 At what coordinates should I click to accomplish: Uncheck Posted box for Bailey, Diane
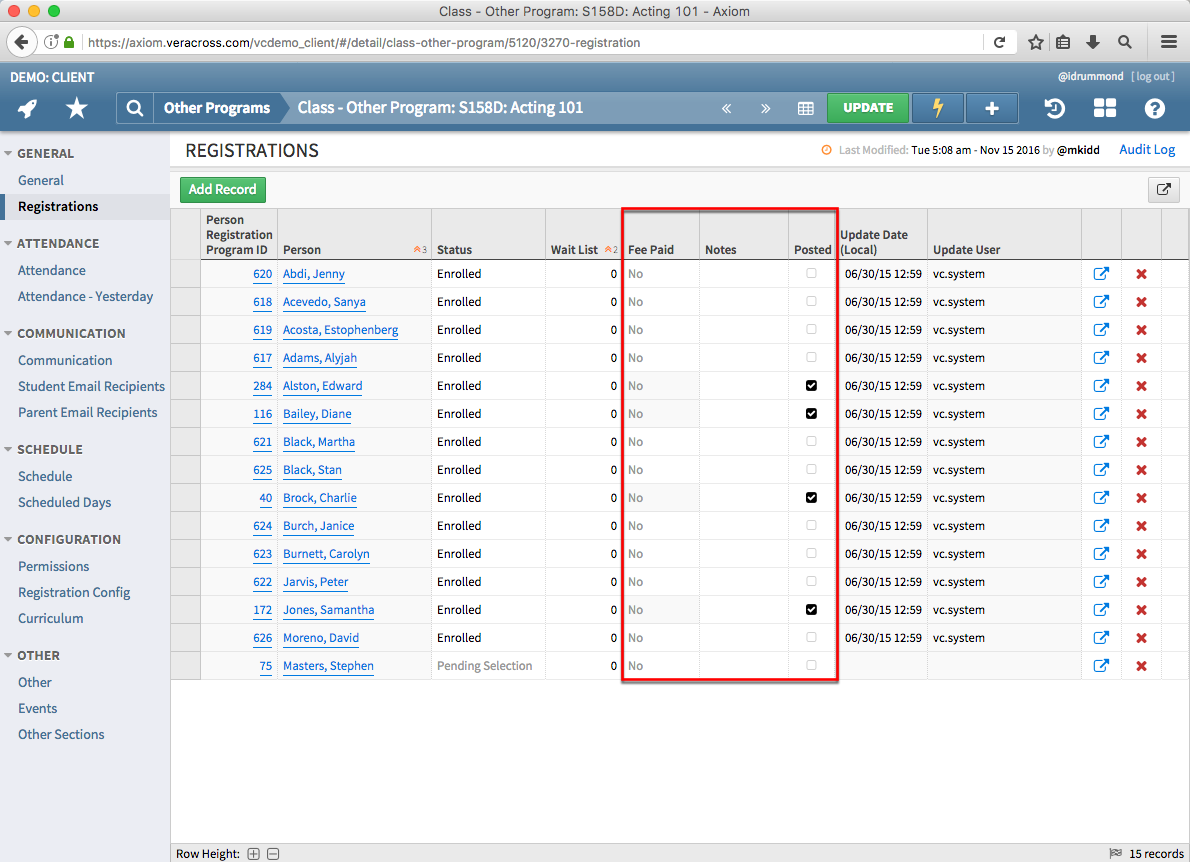(811, 414)
